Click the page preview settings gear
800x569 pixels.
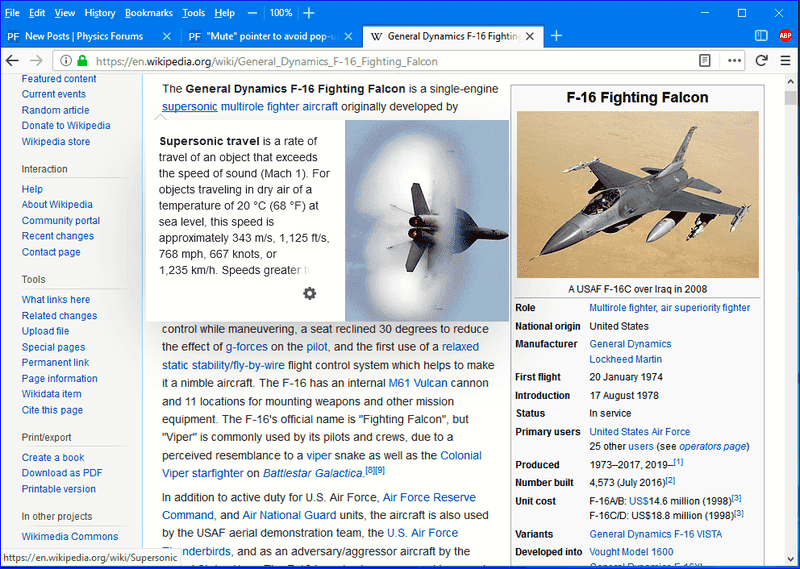310,293
